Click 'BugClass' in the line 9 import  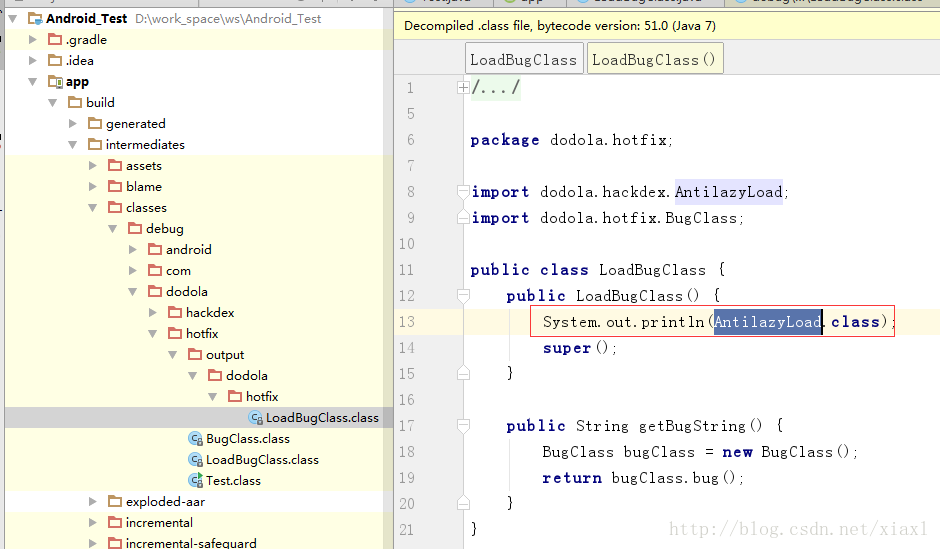[701, 218]
